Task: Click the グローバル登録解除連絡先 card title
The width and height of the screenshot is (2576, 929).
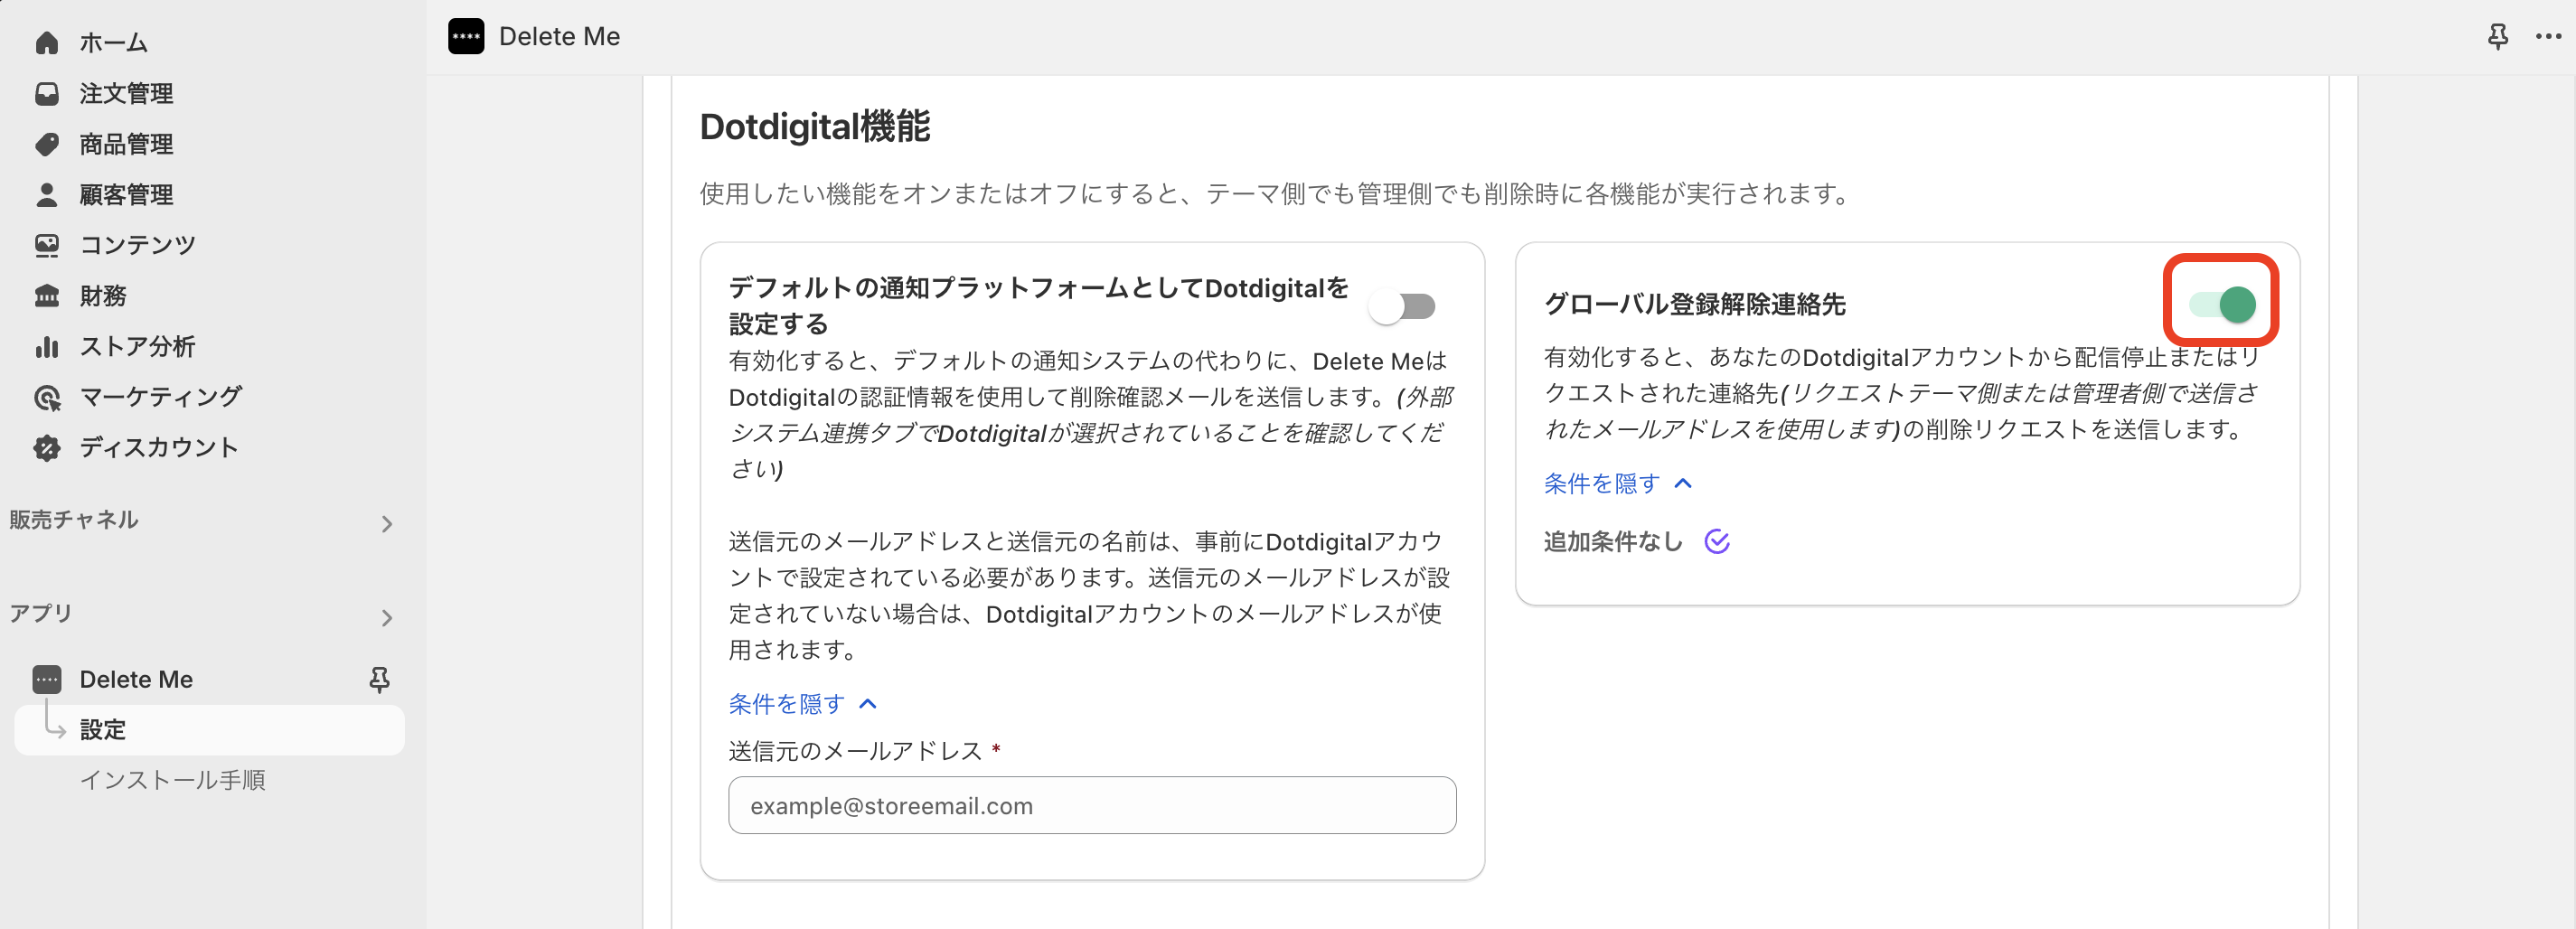Action: [x=1694, y=304]
